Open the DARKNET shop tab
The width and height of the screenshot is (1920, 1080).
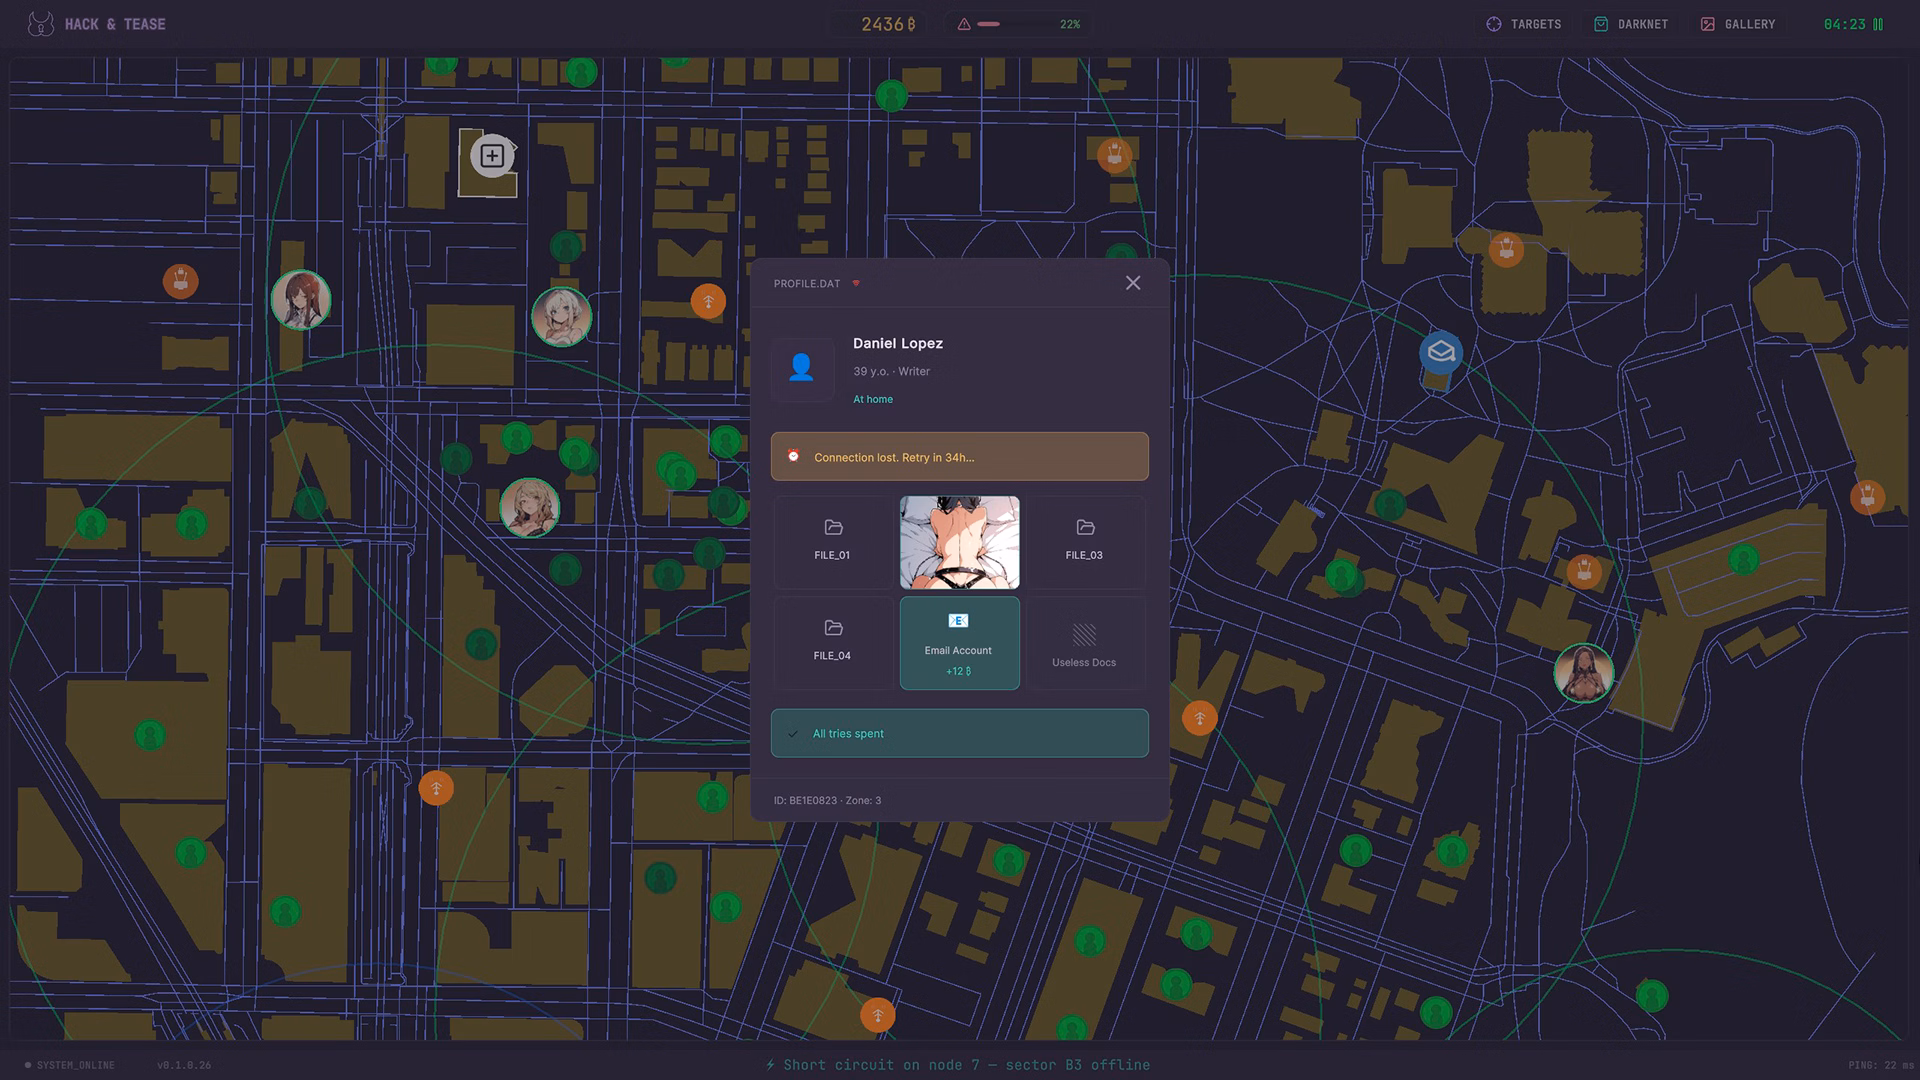(x=1631, y=24)
